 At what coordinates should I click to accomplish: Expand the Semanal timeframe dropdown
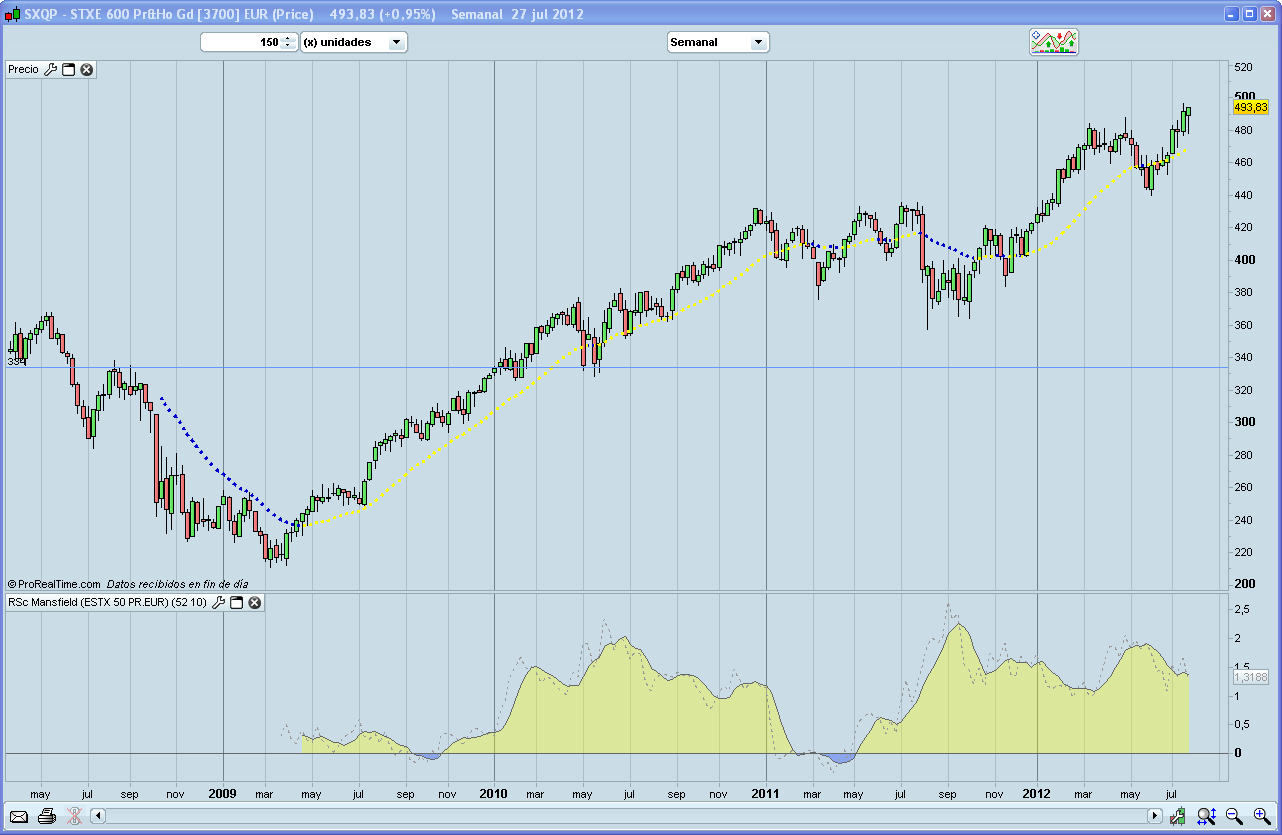coord(757,42)
